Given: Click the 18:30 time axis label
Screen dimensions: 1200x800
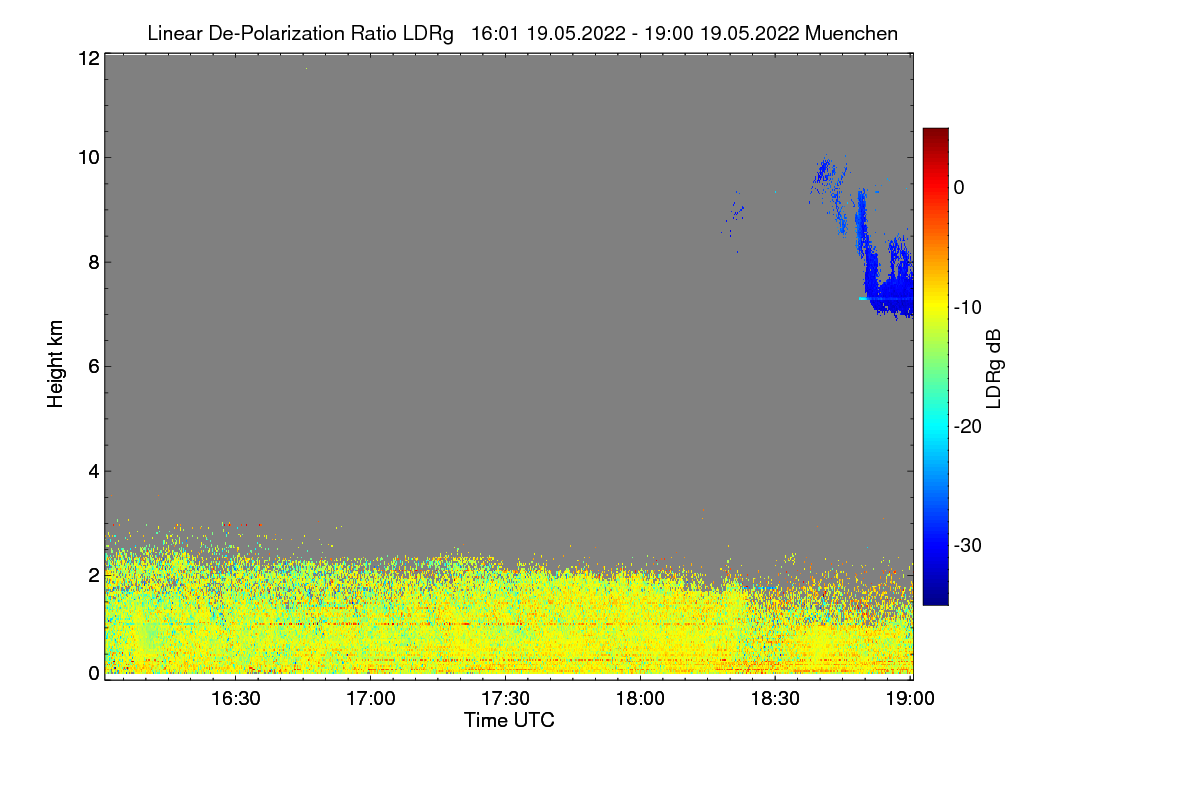Looking at the screenshot, I should [776, 699].
